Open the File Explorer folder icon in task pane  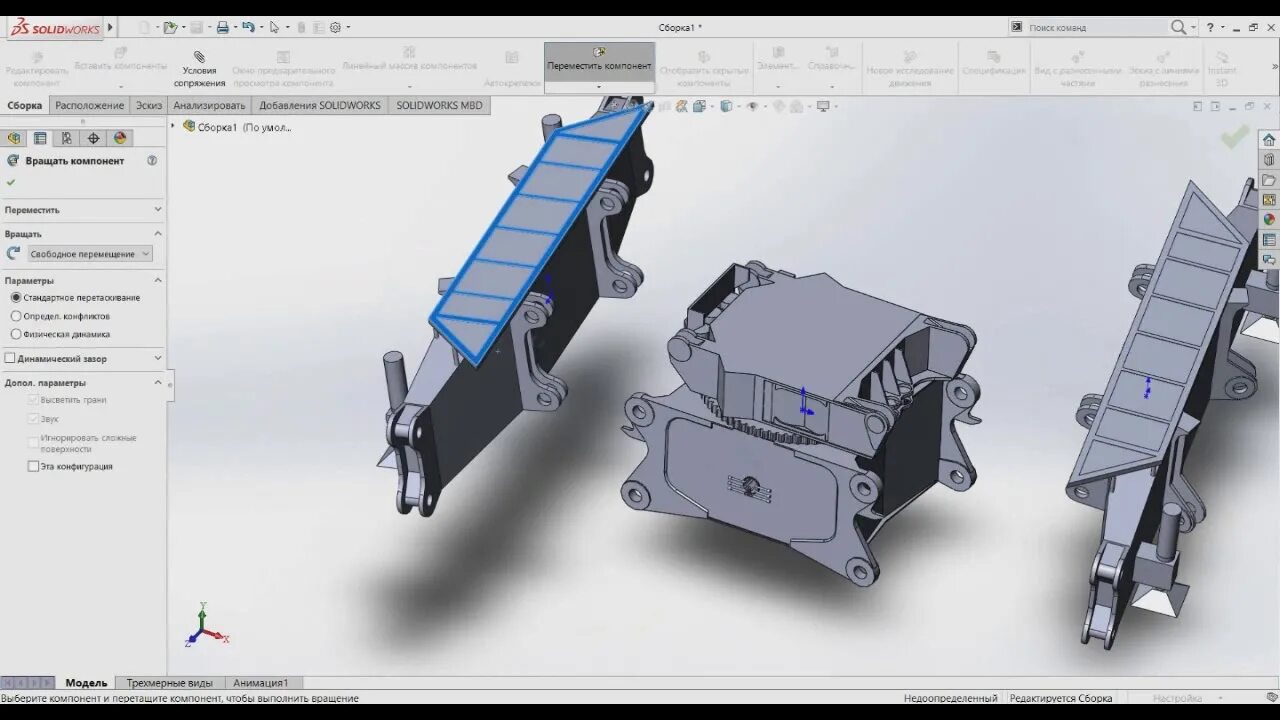[1269, 180]
